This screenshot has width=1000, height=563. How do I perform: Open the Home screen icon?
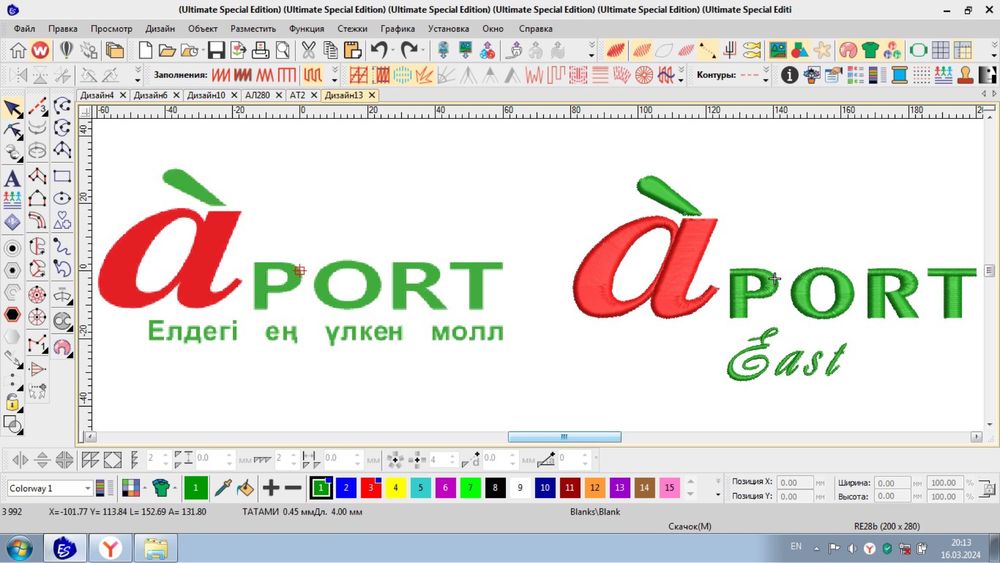pos(18,50)
